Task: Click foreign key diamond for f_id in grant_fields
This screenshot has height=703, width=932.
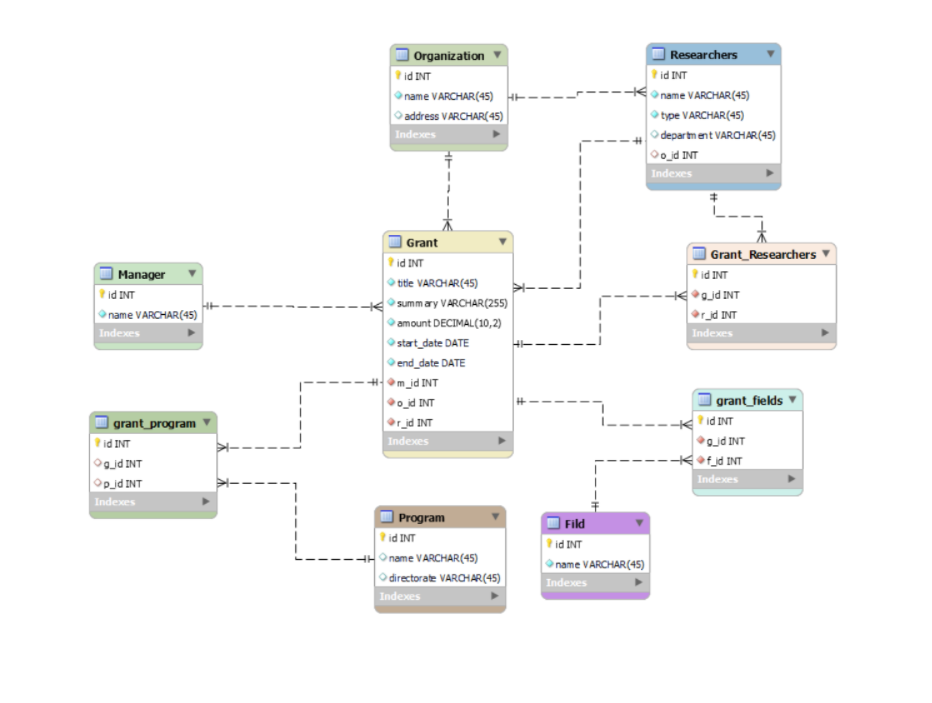Action: coord(701,460)
